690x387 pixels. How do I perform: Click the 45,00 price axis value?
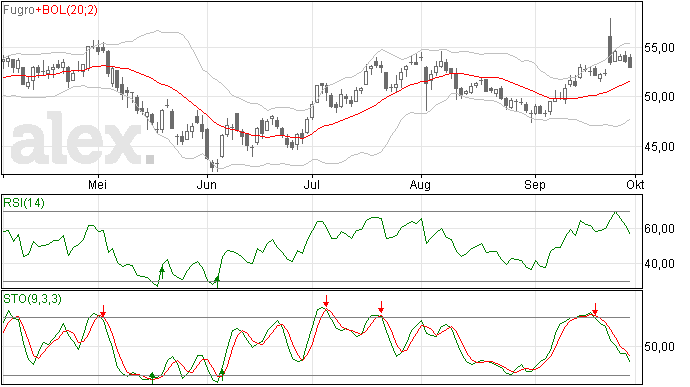[659, 147]
